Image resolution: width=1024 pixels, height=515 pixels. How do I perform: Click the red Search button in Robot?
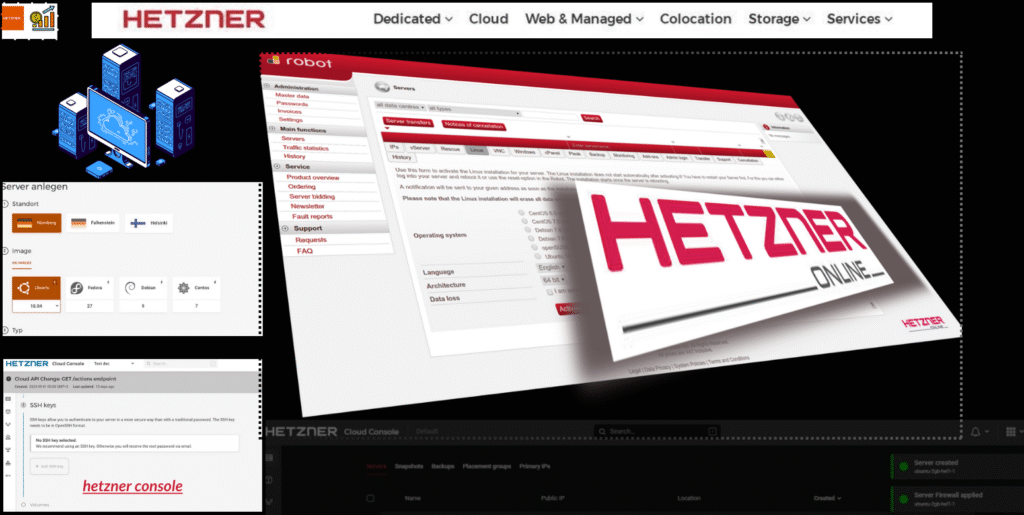tap(592, 118)
